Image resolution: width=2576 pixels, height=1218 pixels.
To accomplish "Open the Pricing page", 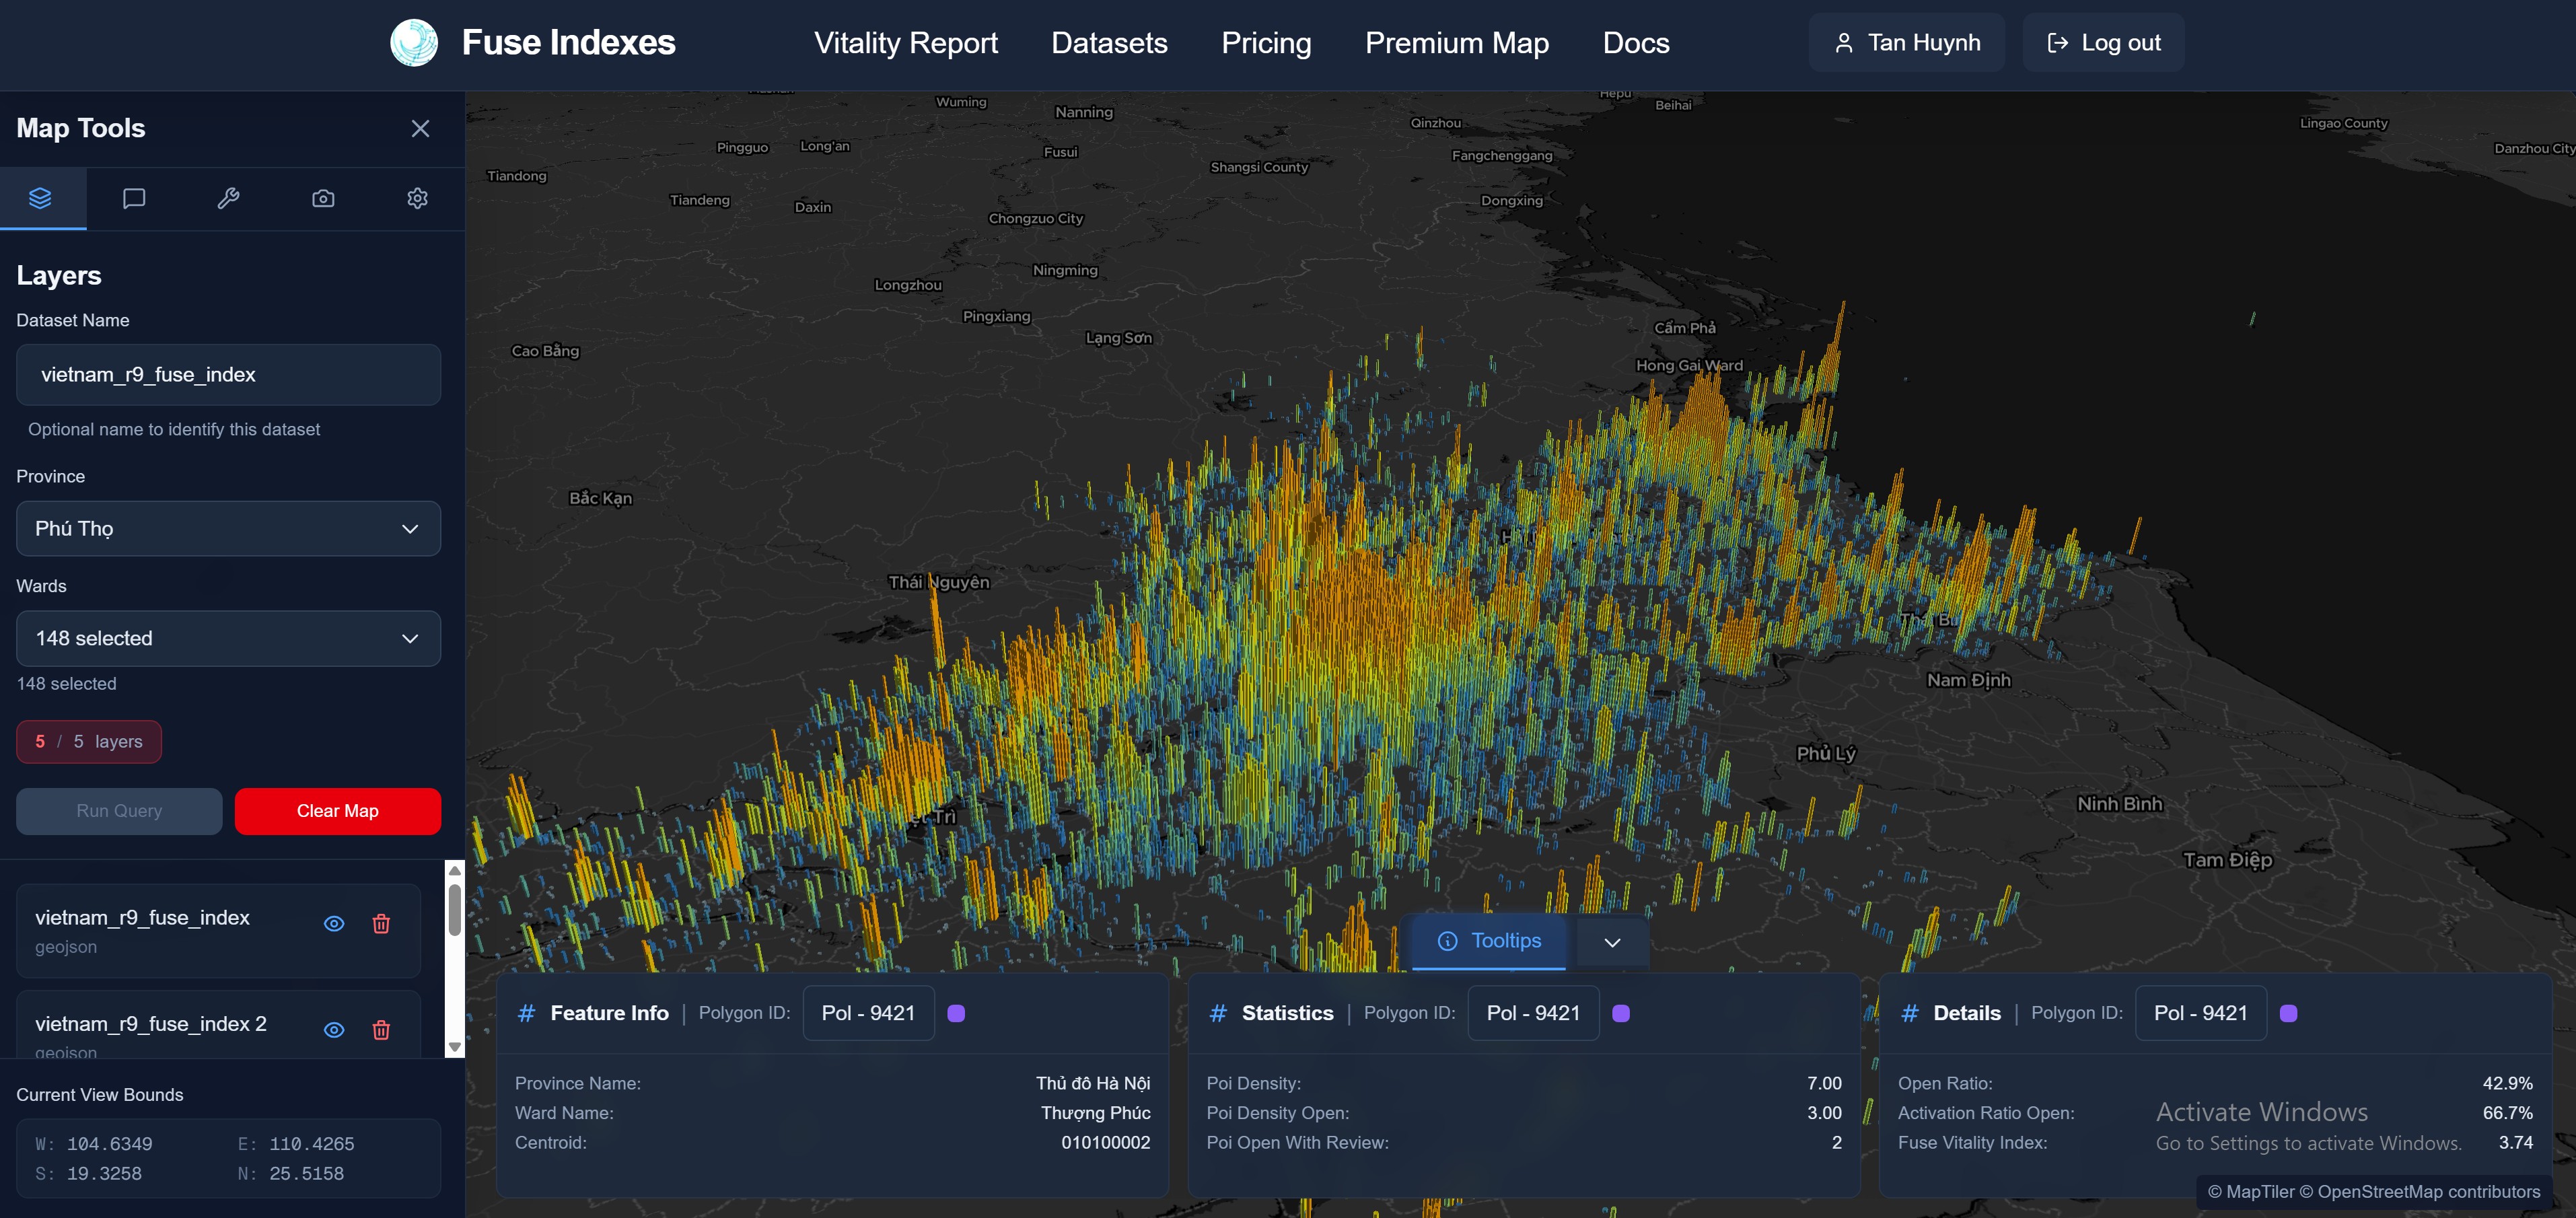I will 1266,43.
